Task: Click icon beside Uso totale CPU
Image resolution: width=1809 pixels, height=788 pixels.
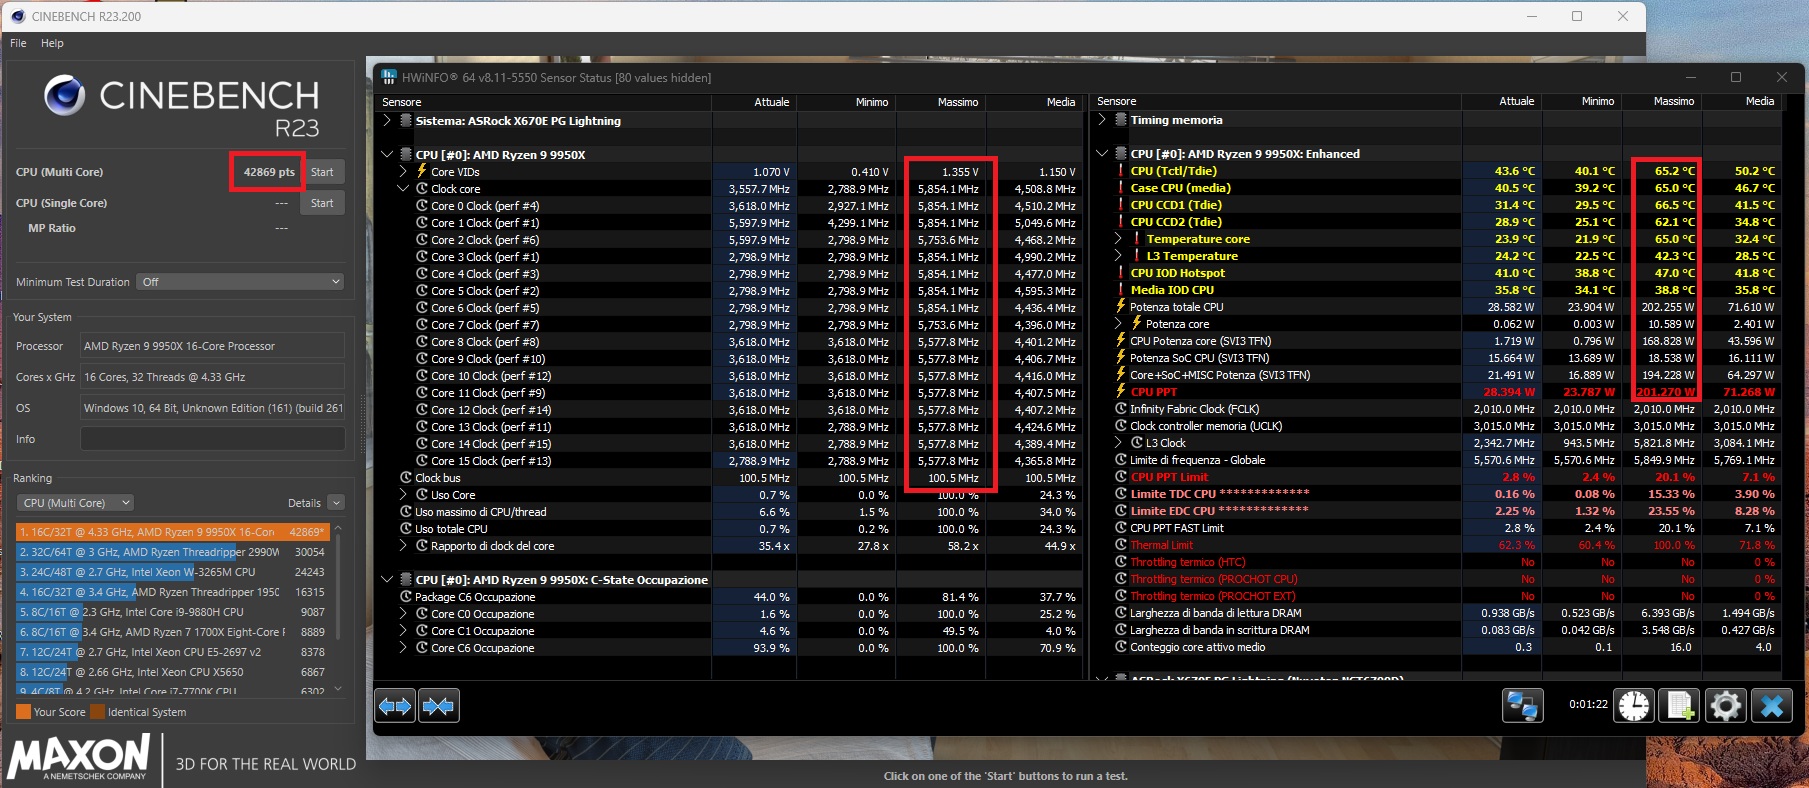Action: coord(406,528)
